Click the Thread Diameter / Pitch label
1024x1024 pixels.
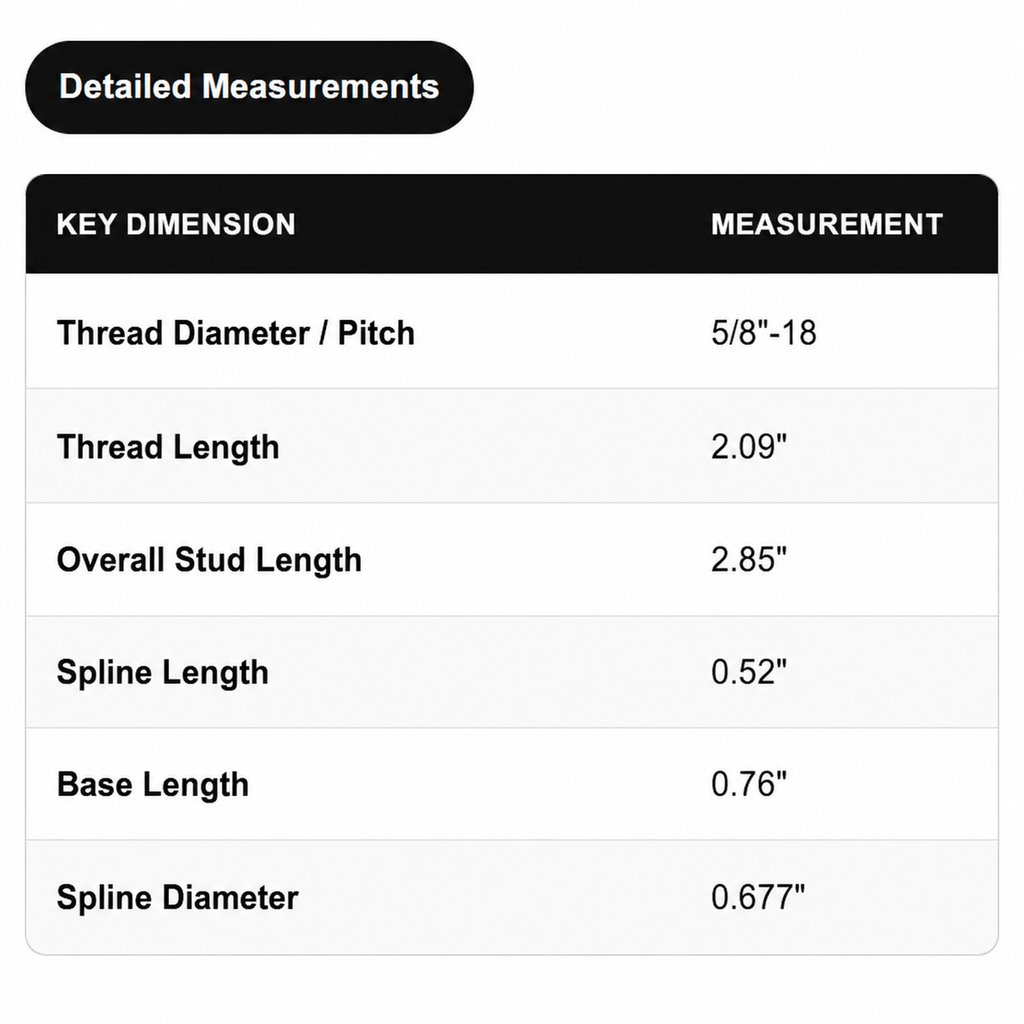pyautogui.click(x=236, y=333)
